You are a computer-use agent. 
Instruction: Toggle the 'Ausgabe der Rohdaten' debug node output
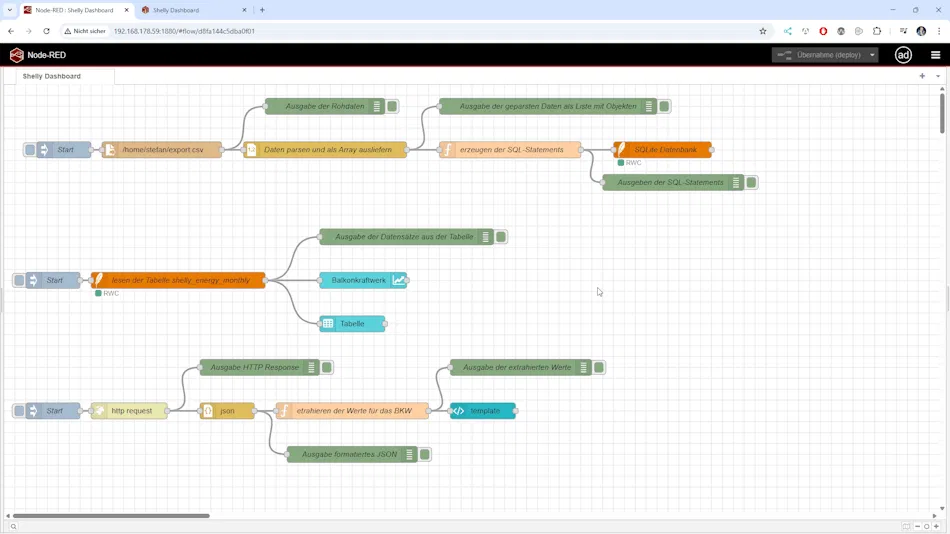[393, 106]
